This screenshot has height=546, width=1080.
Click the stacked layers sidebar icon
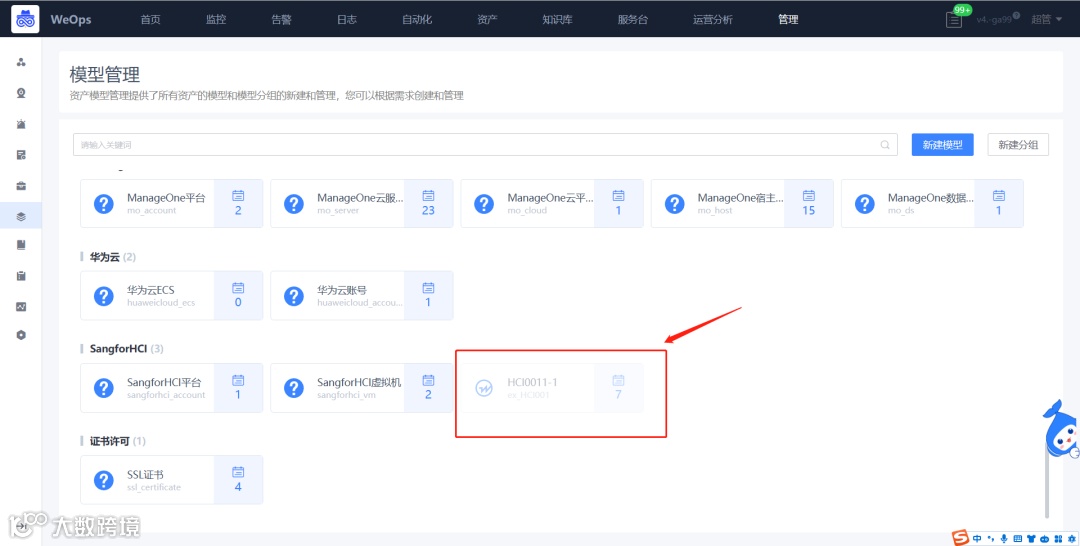21,217
